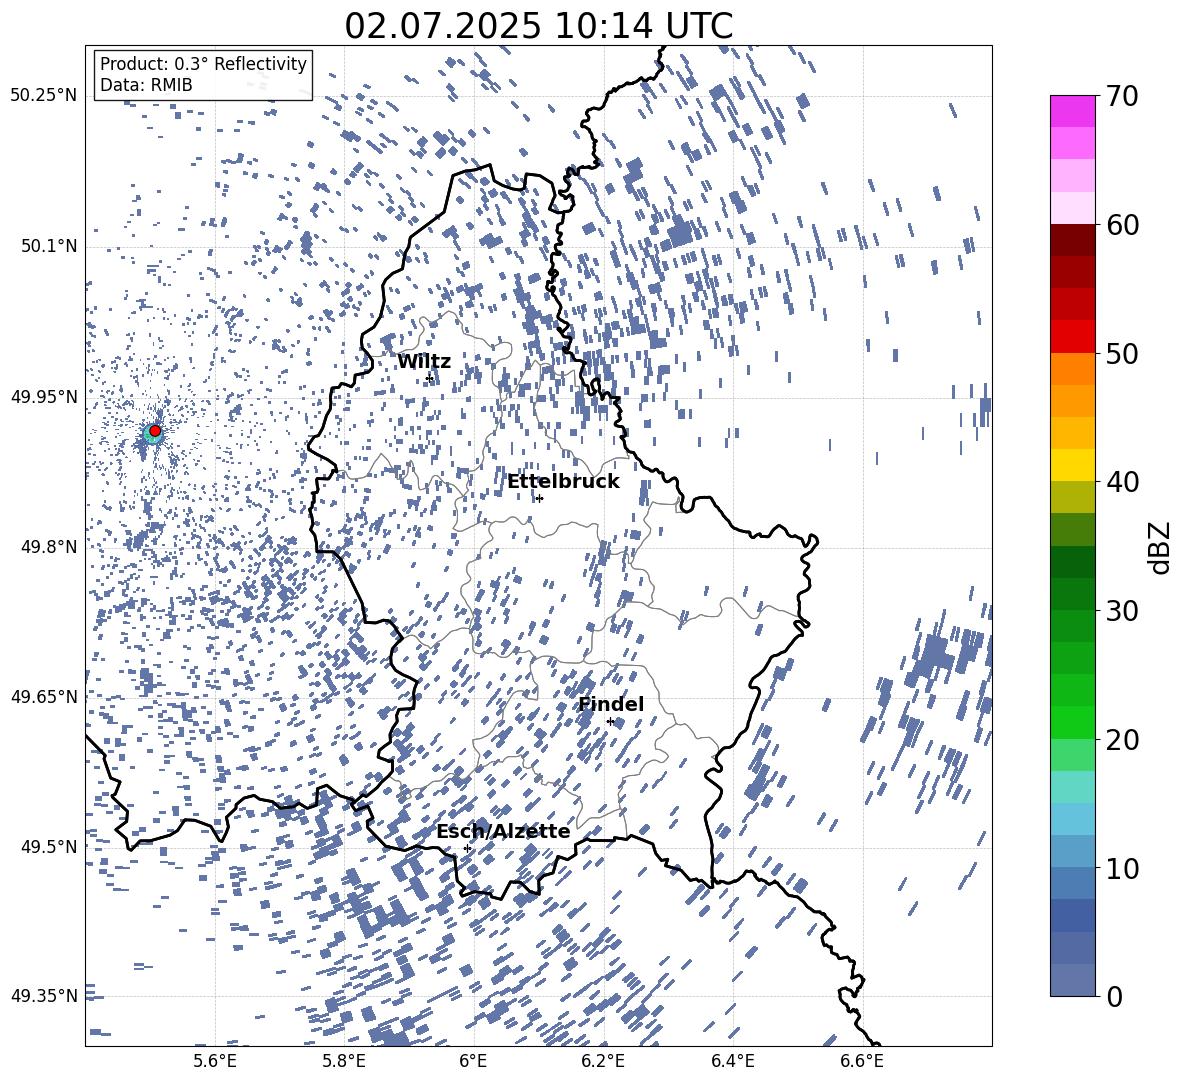The image size is (1184, 1081).
Task: Select the title text 02.07.2025 10:14 UTC
Action: pyautogui.click(x=538, y=26)
